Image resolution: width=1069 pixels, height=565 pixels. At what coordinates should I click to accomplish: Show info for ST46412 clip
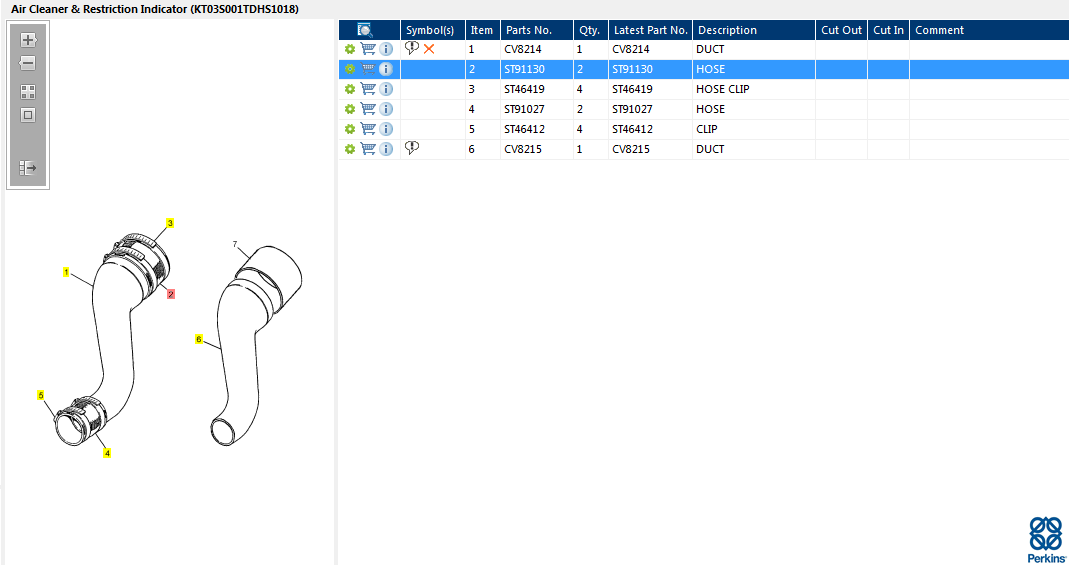[x=386, y=129]
